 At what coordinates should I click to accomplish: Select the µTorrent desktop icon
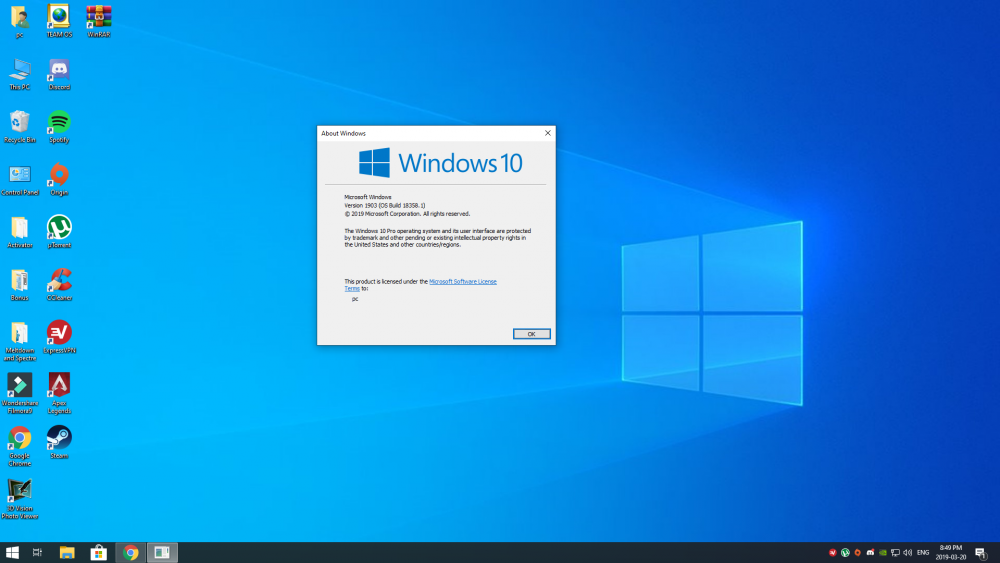[59, 228]
